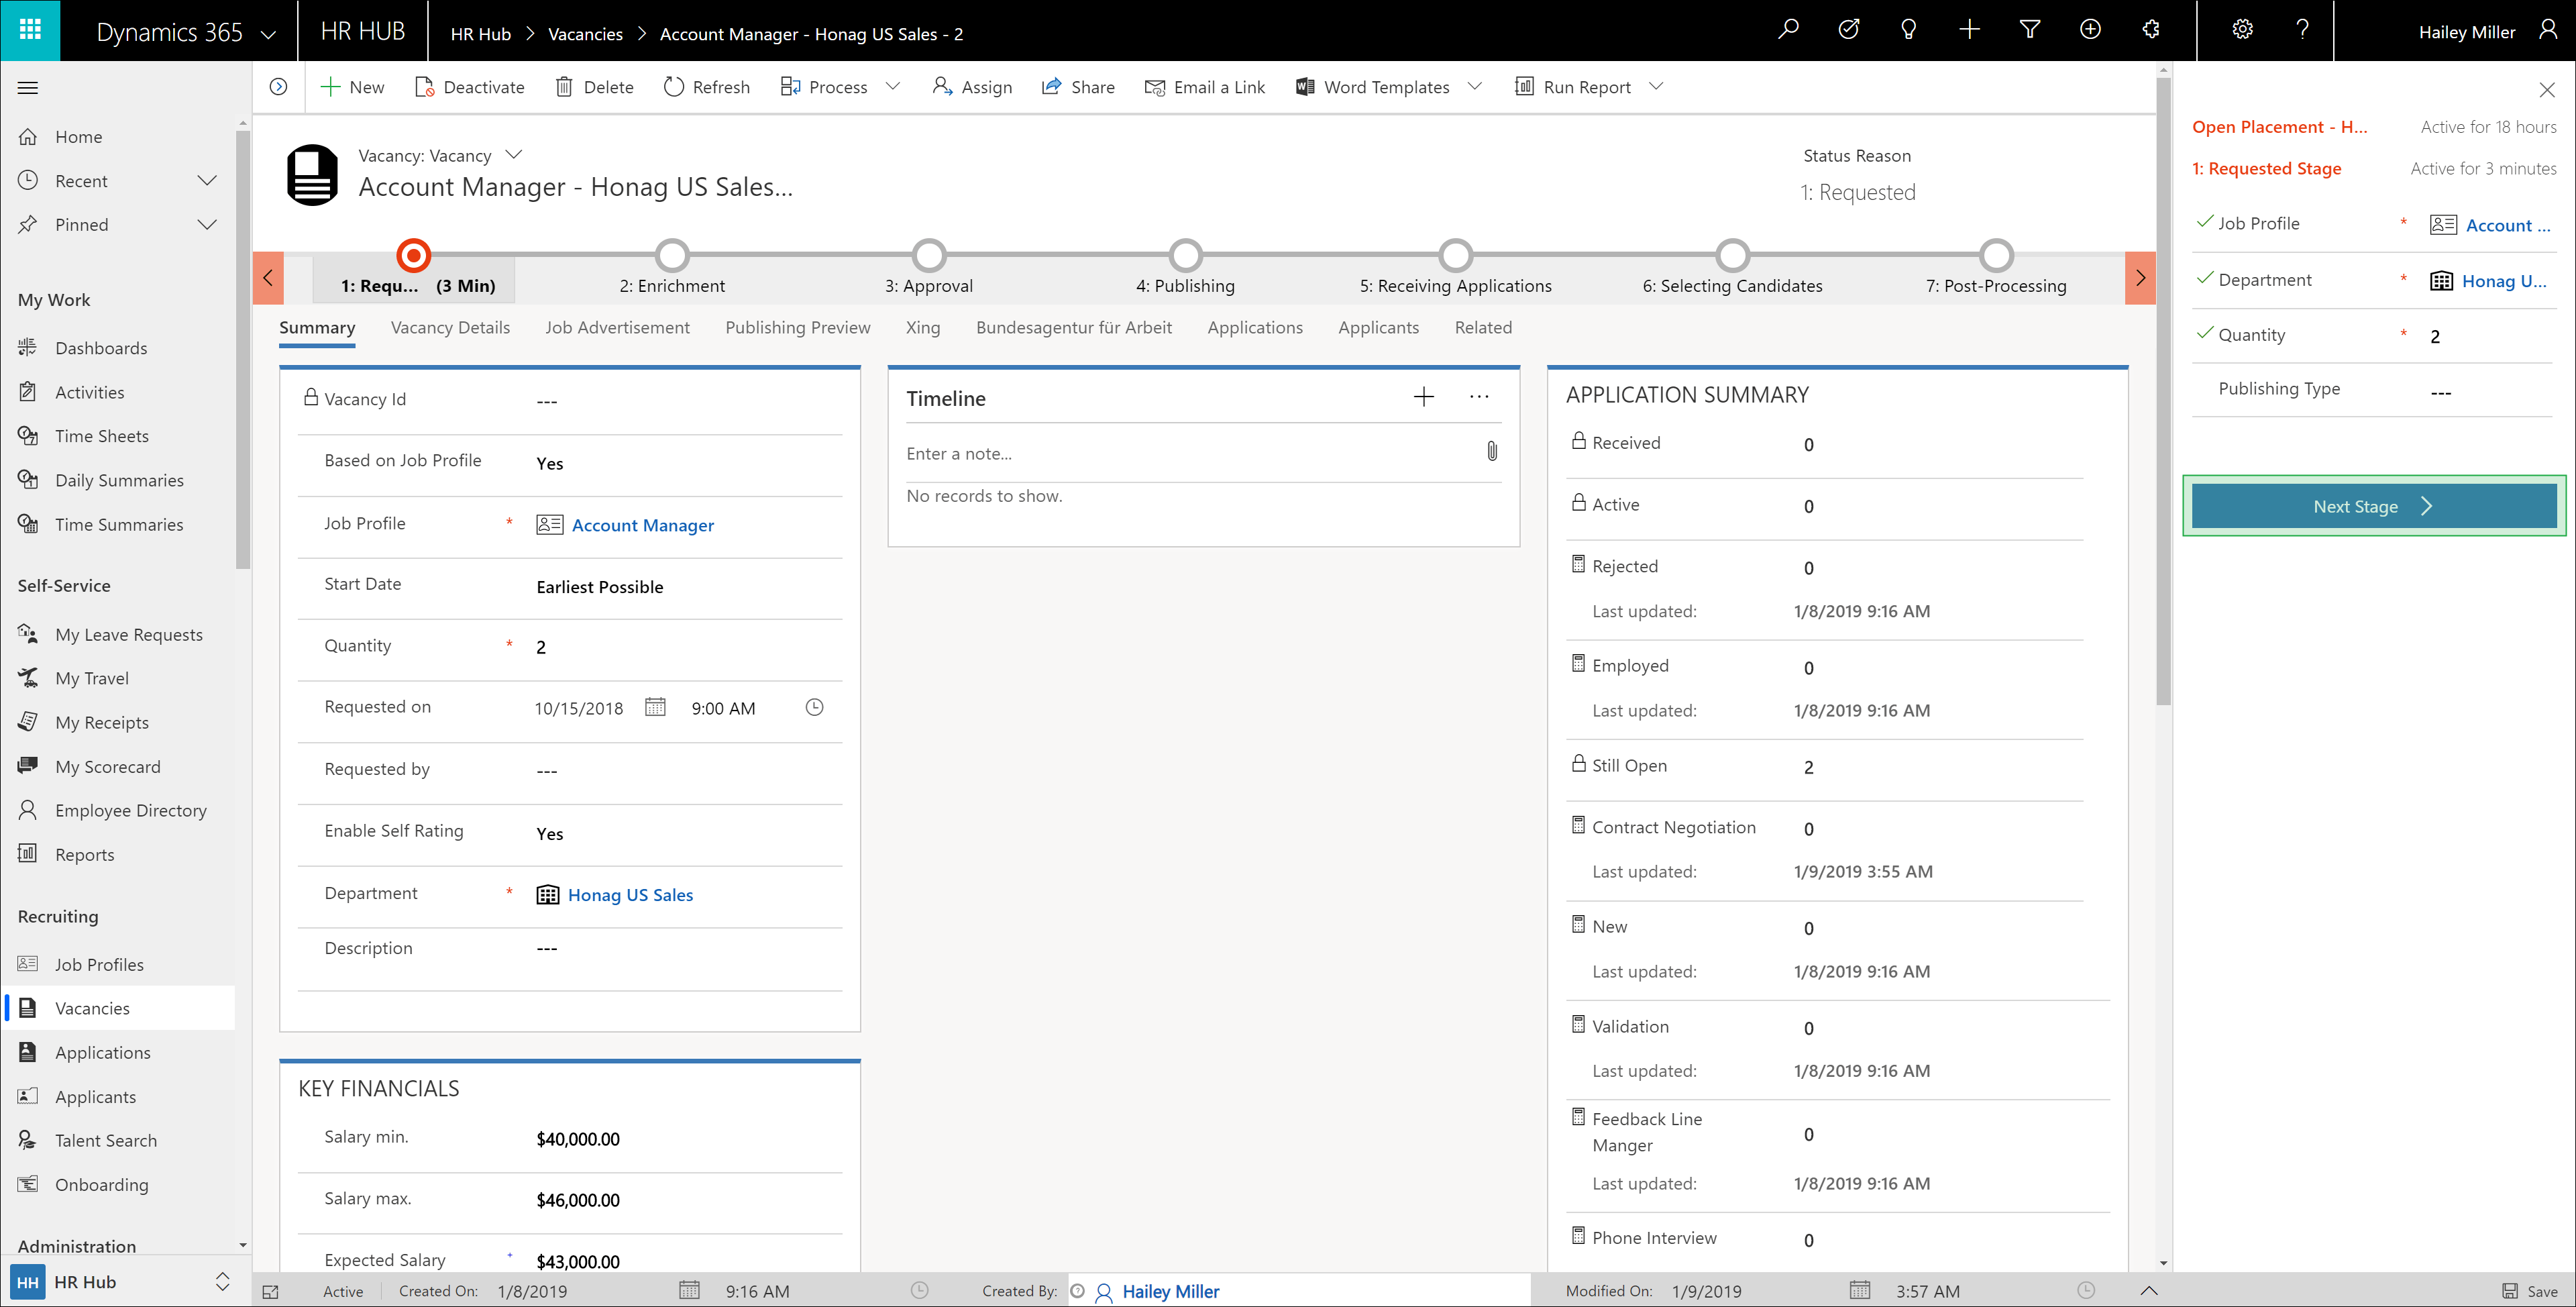The height and width of the screenshot is (1307, 2576).
Task: Open the Timeline more options ellipsis
Action: coord(1479,397)
